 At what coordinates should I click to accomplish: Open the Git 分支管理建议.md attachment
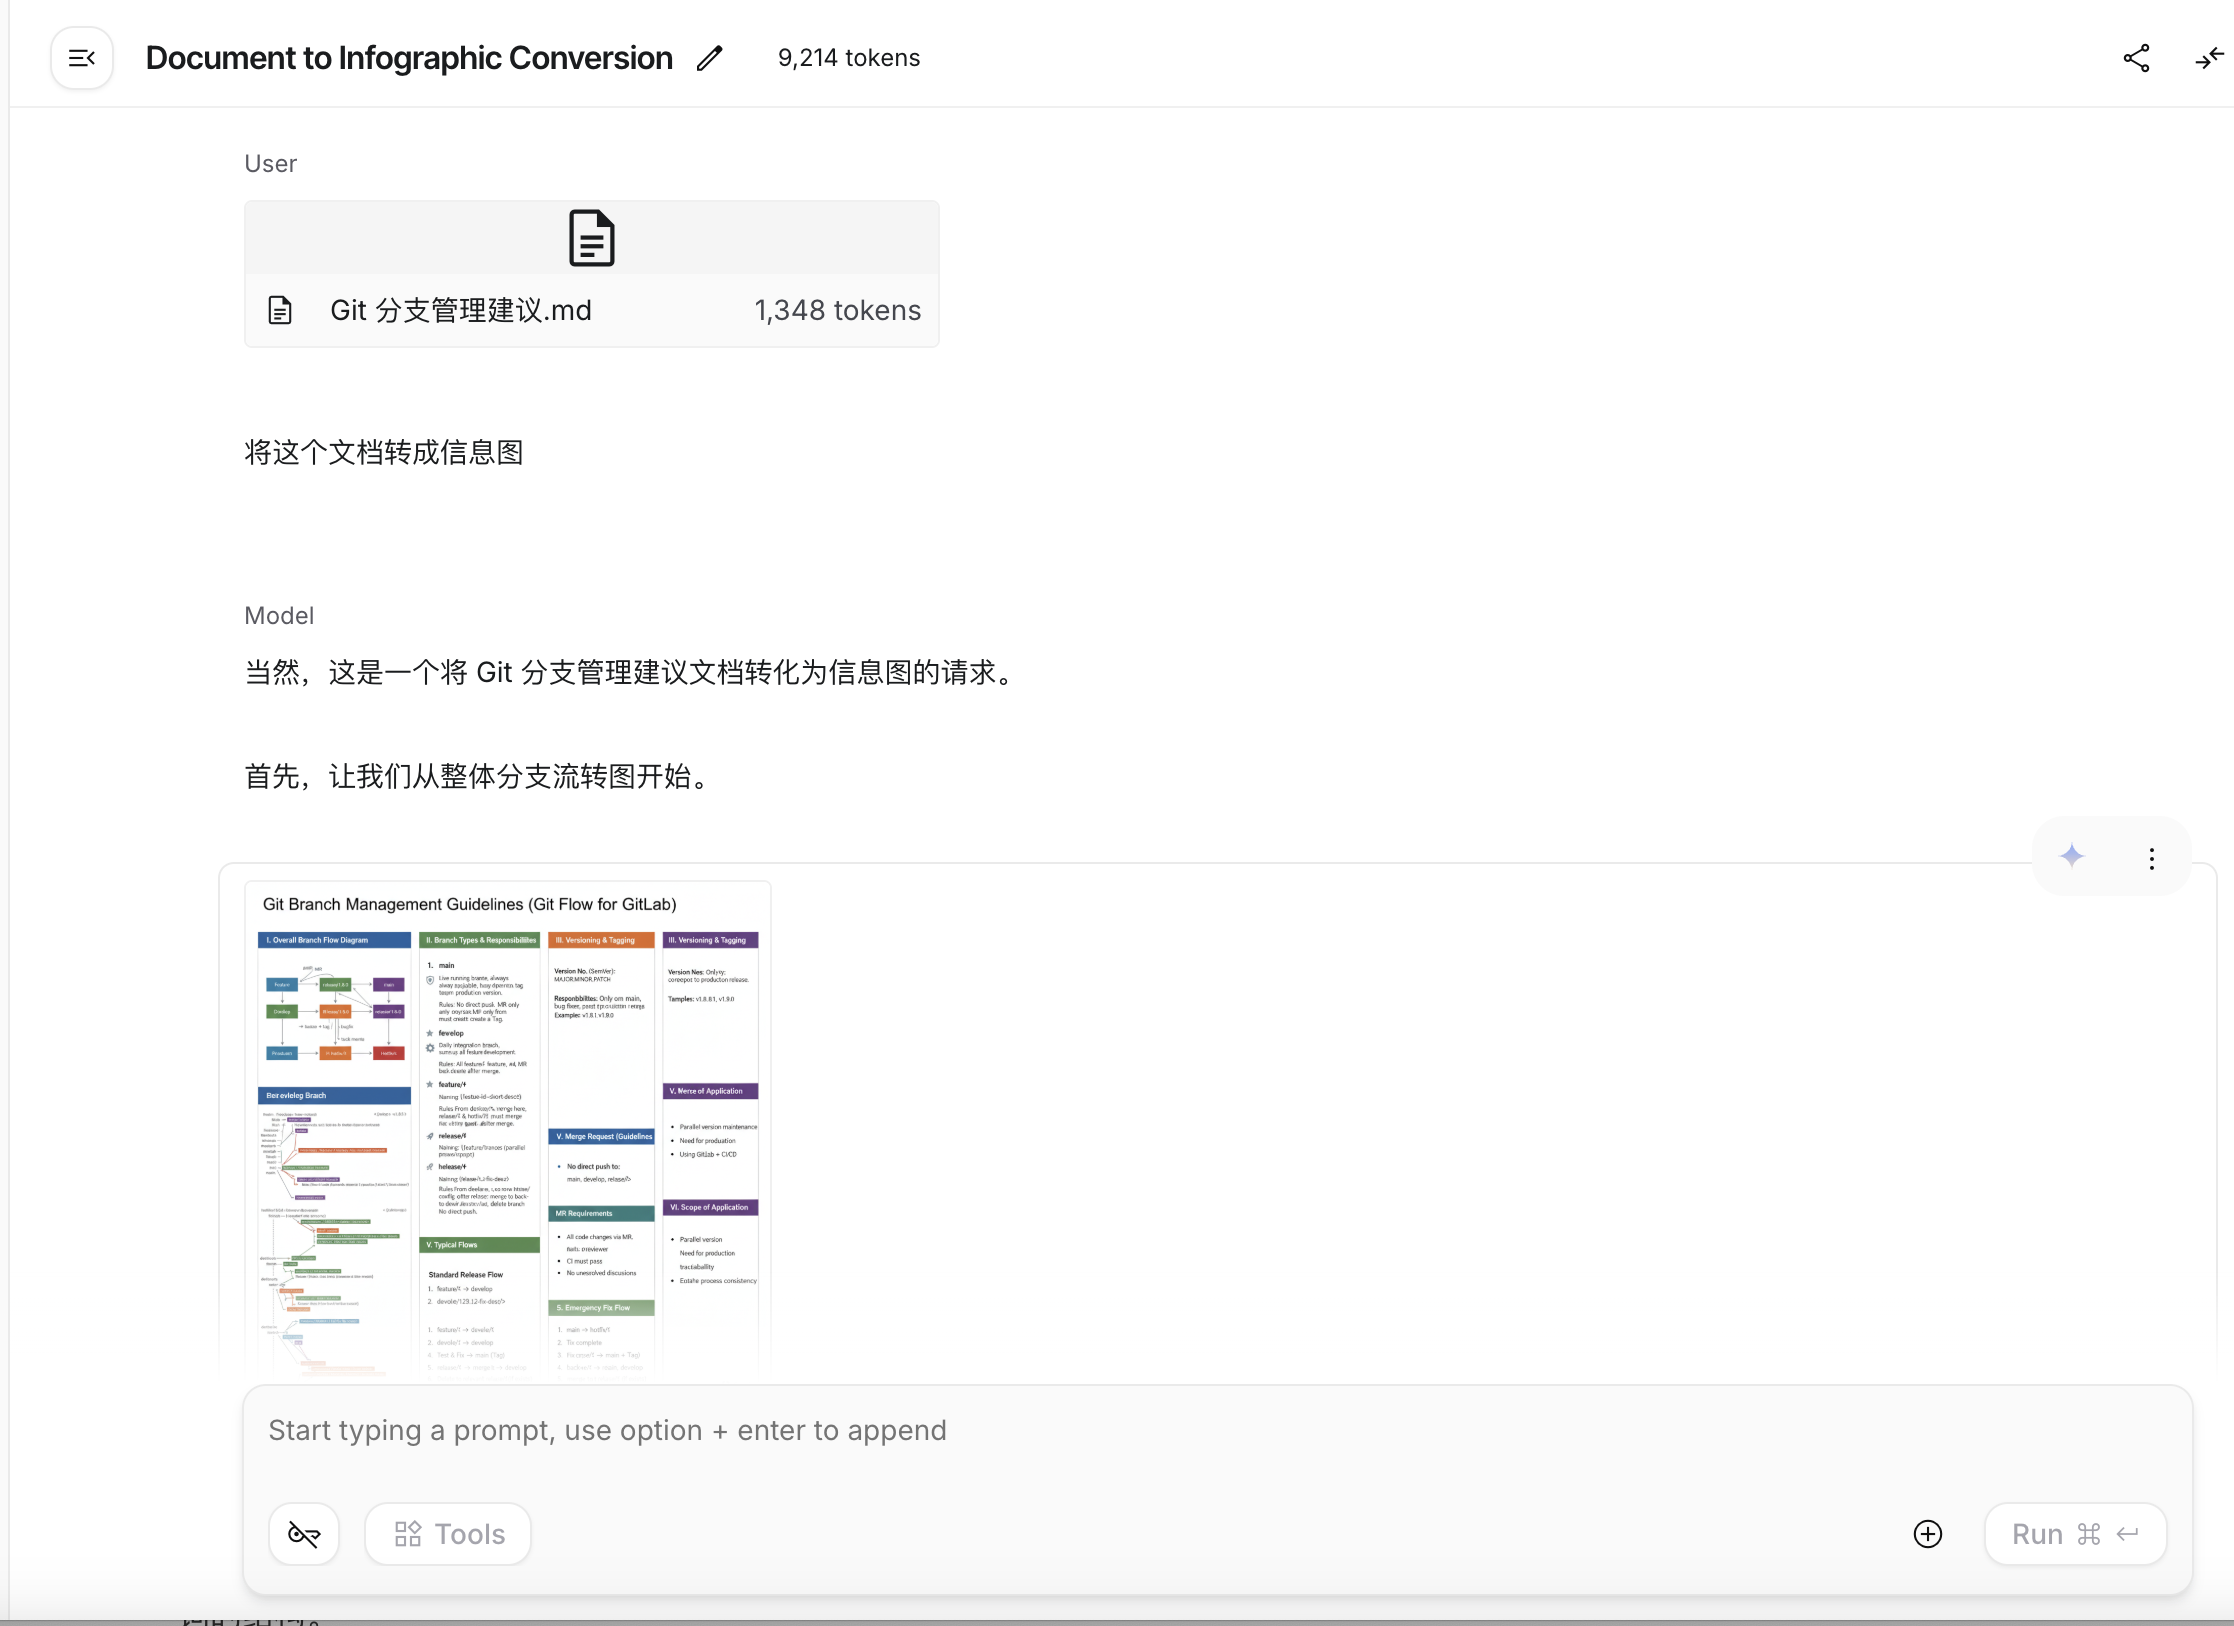461,310
